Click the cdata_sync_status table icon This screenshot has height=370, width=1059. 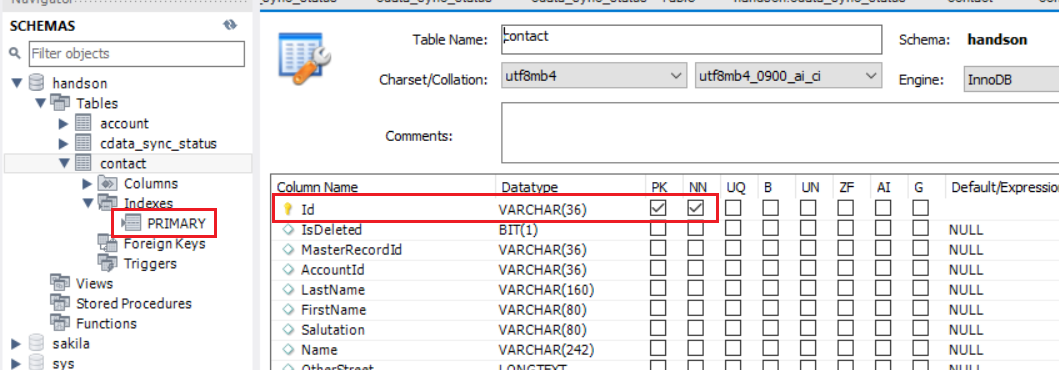[x=83, y=143]
